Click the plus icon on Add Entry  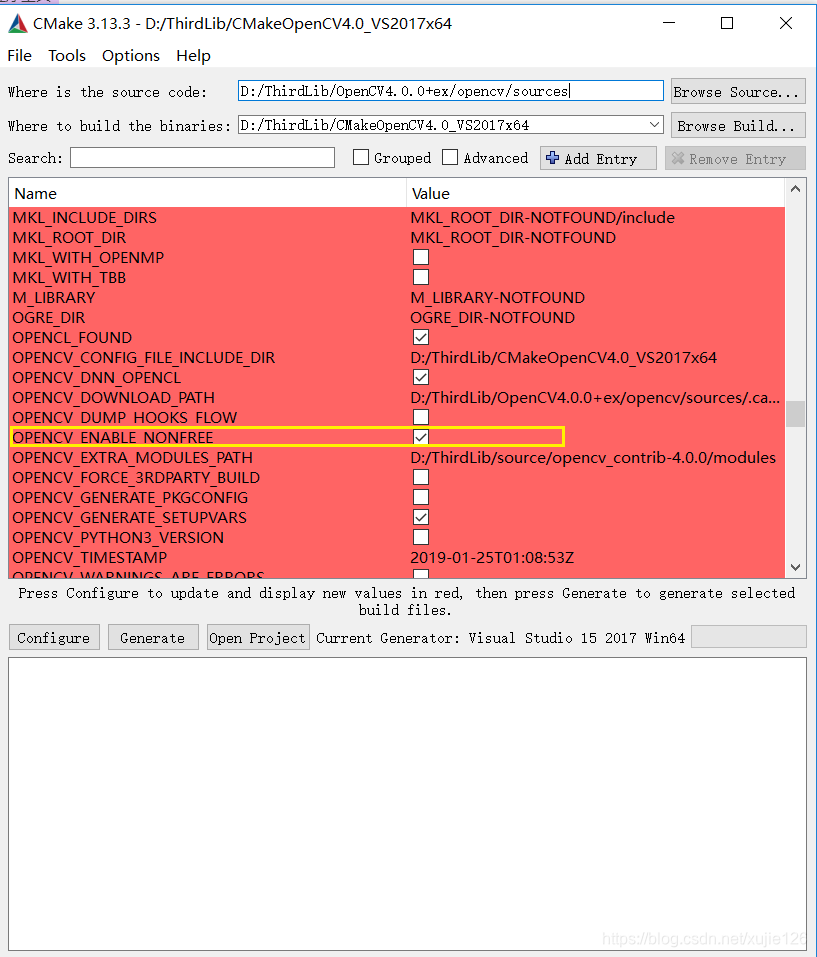(553, 158)
